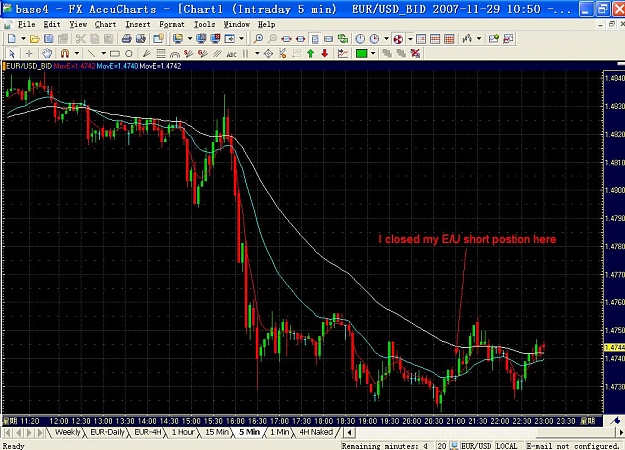Click the delete objects red X icon
Screen dimensions: 625x450
pos(415,53)
